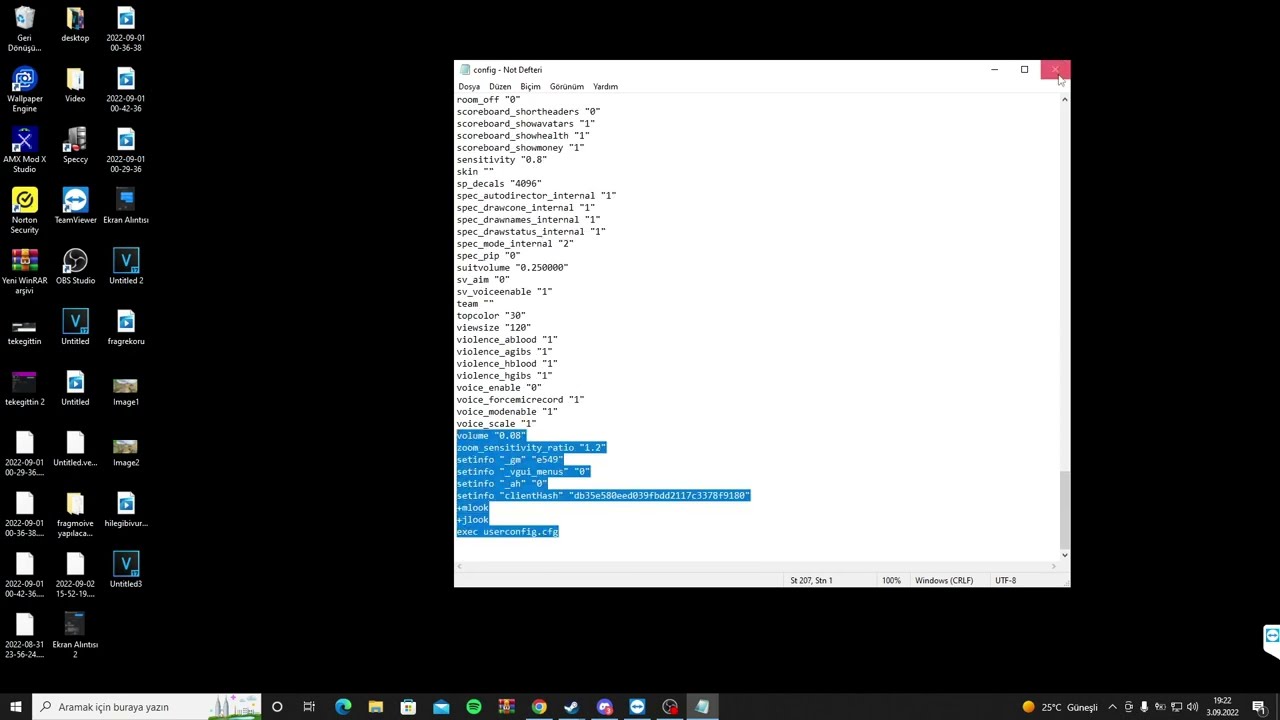The height and width of the screenshot is (720, 1280).
Task: Open Spotify from the taskbar
Action: click(x=474, y=707)
